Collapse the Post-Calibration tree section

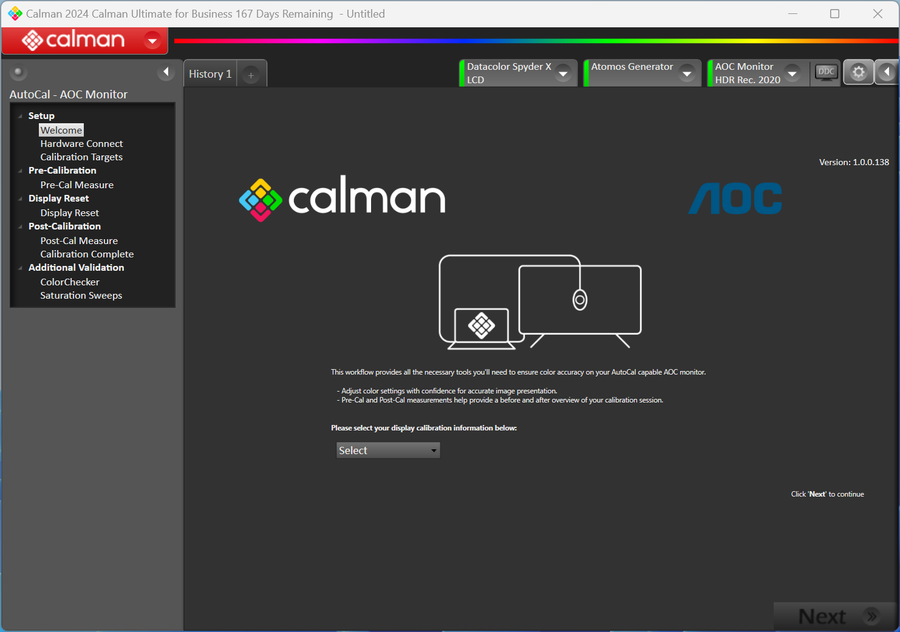point(21,226)
